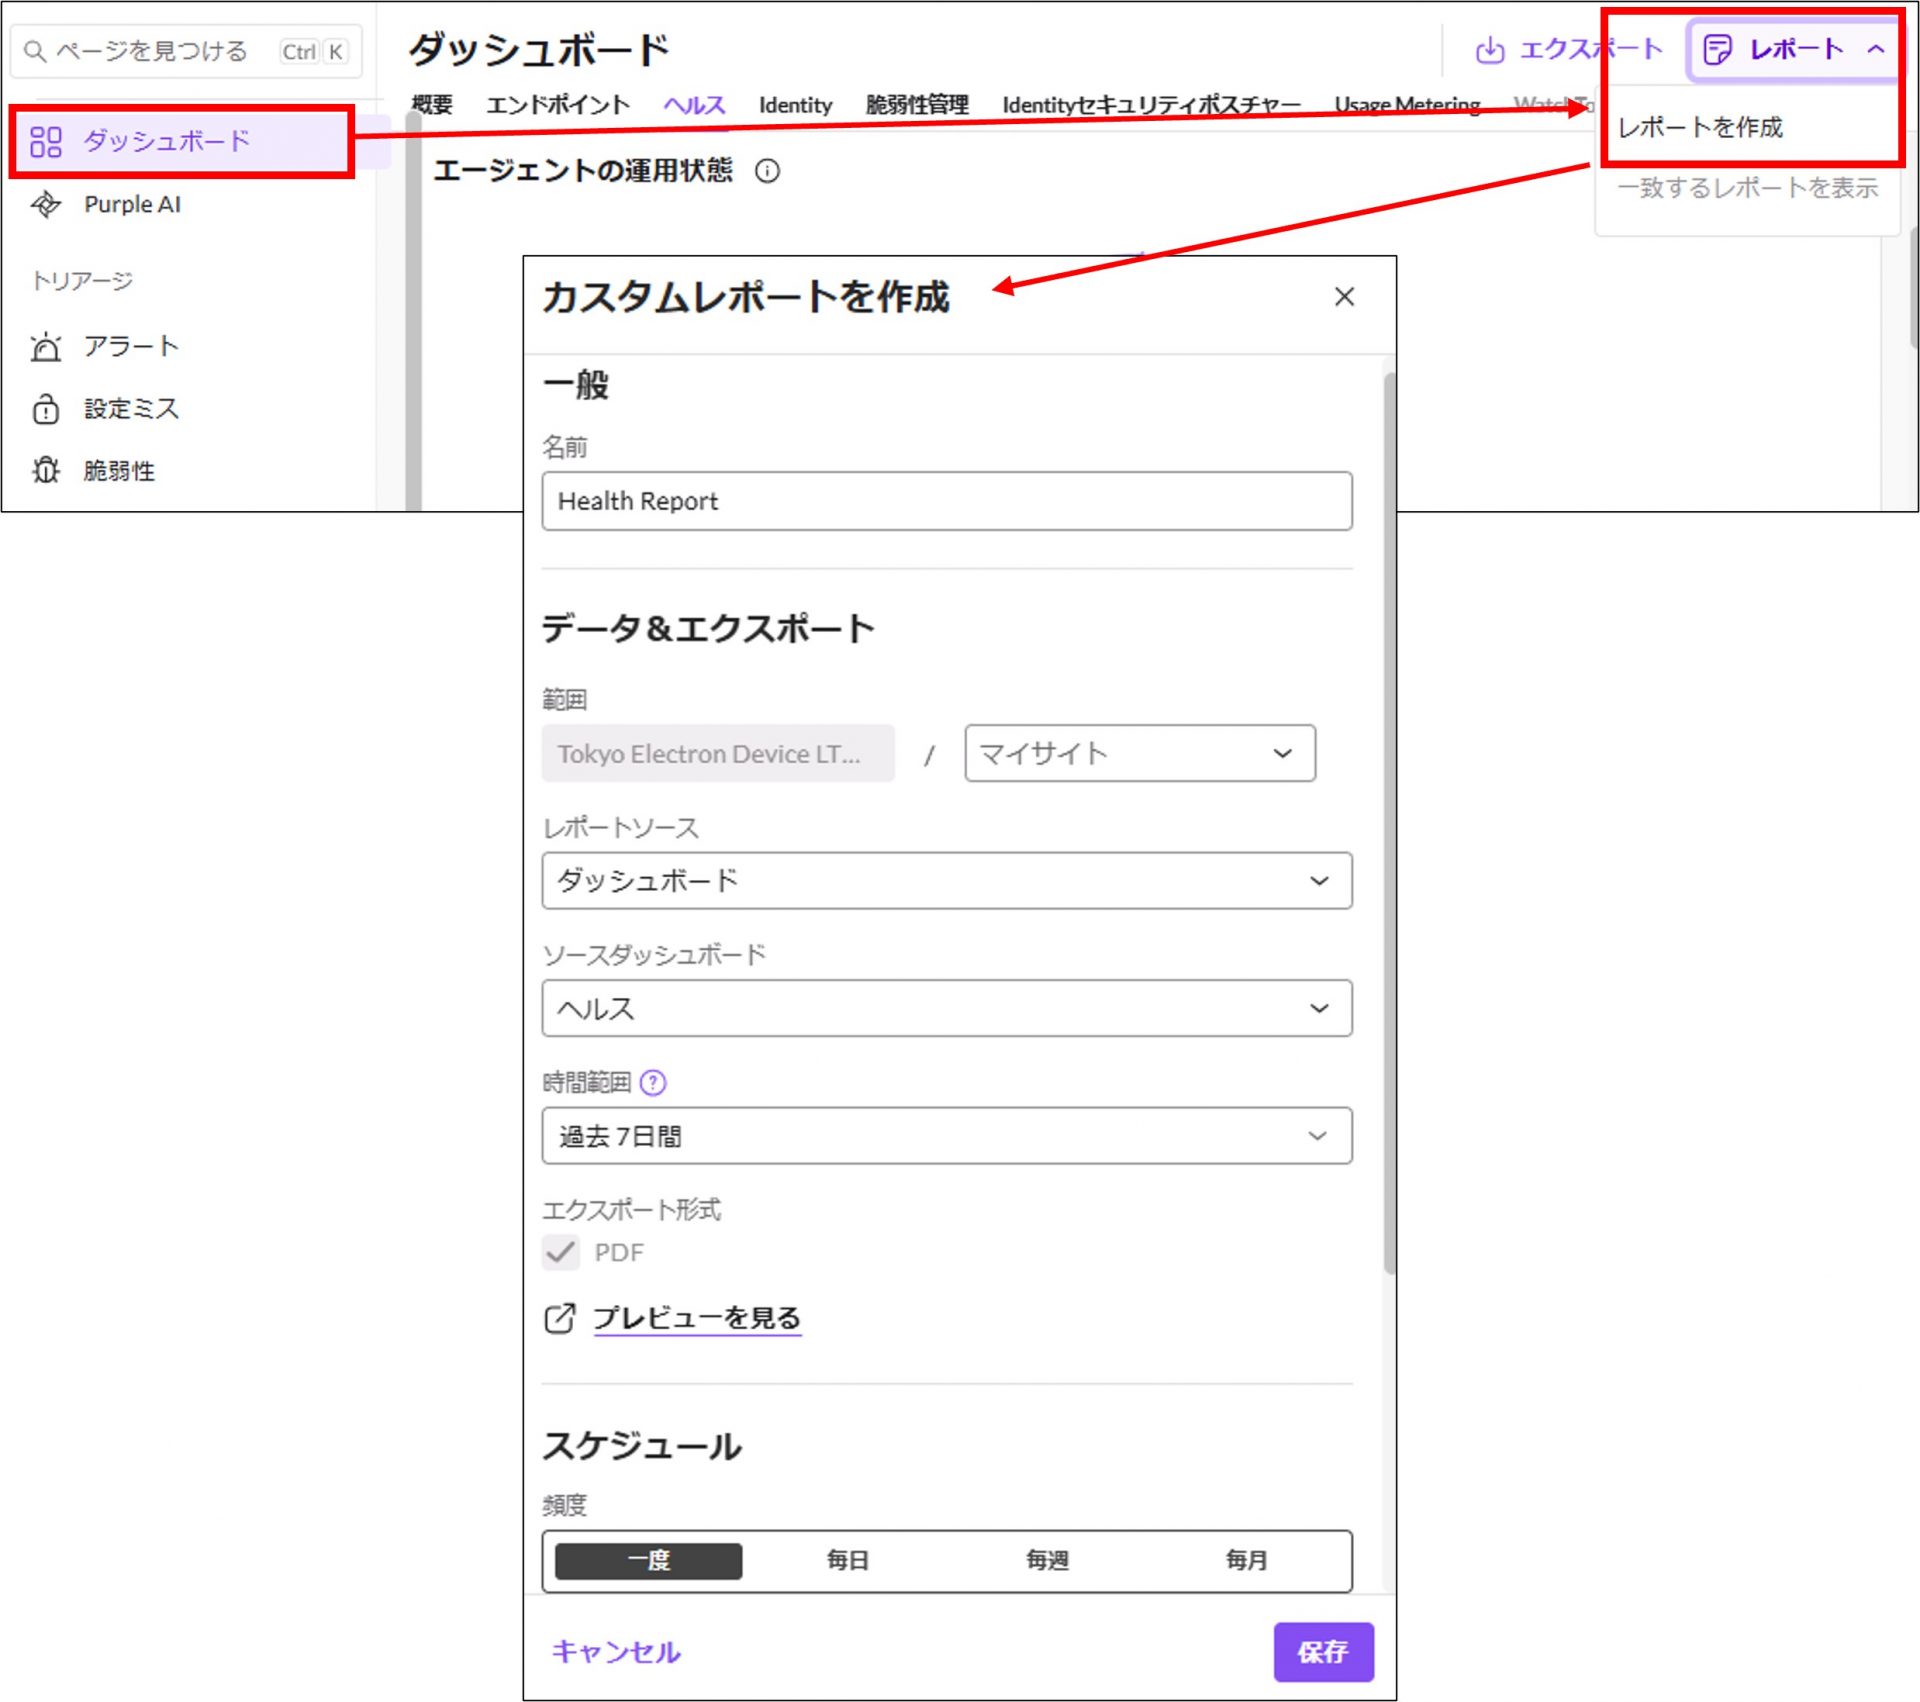
Task: Click the Alerts siren icon
Action: coord(46,347)
